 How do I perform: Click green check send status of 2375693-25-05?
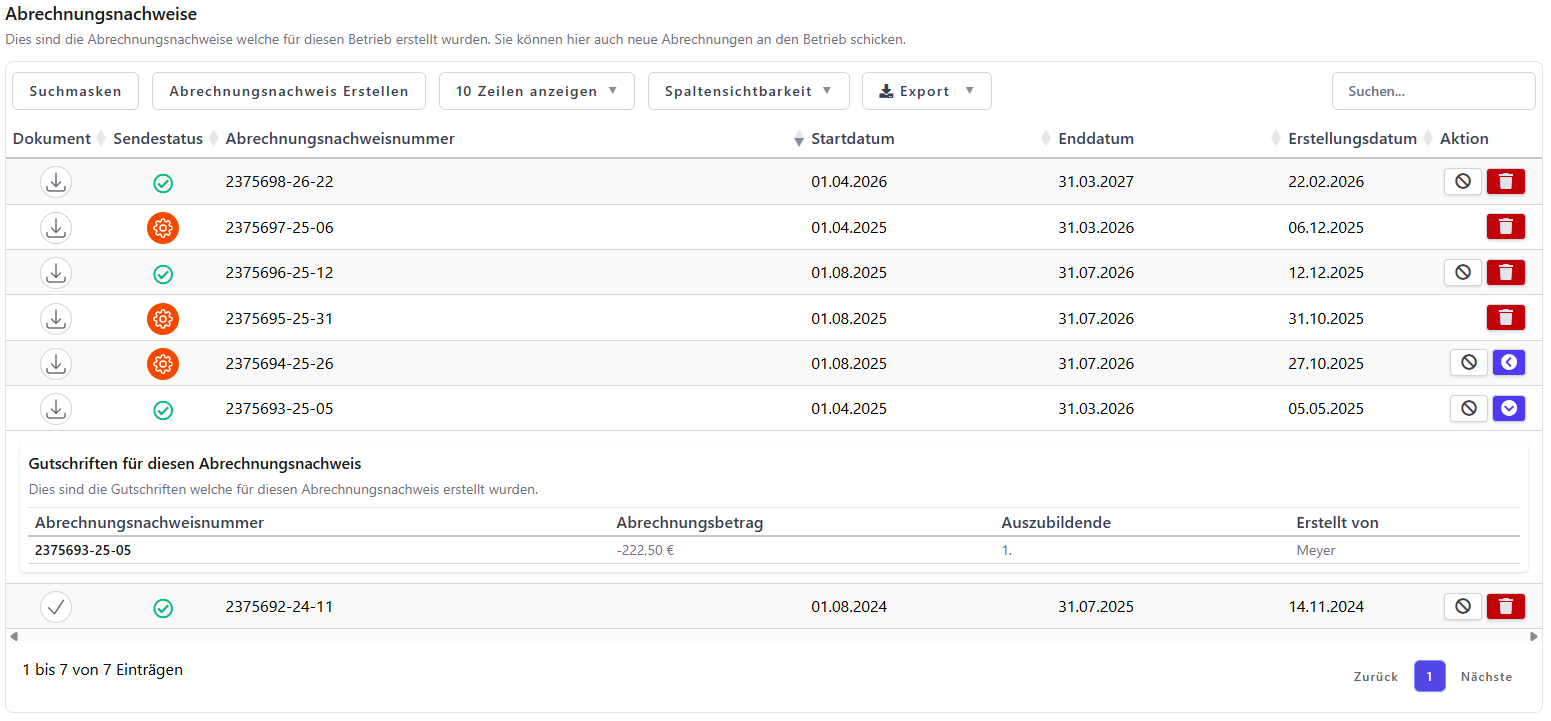[163, 410]
